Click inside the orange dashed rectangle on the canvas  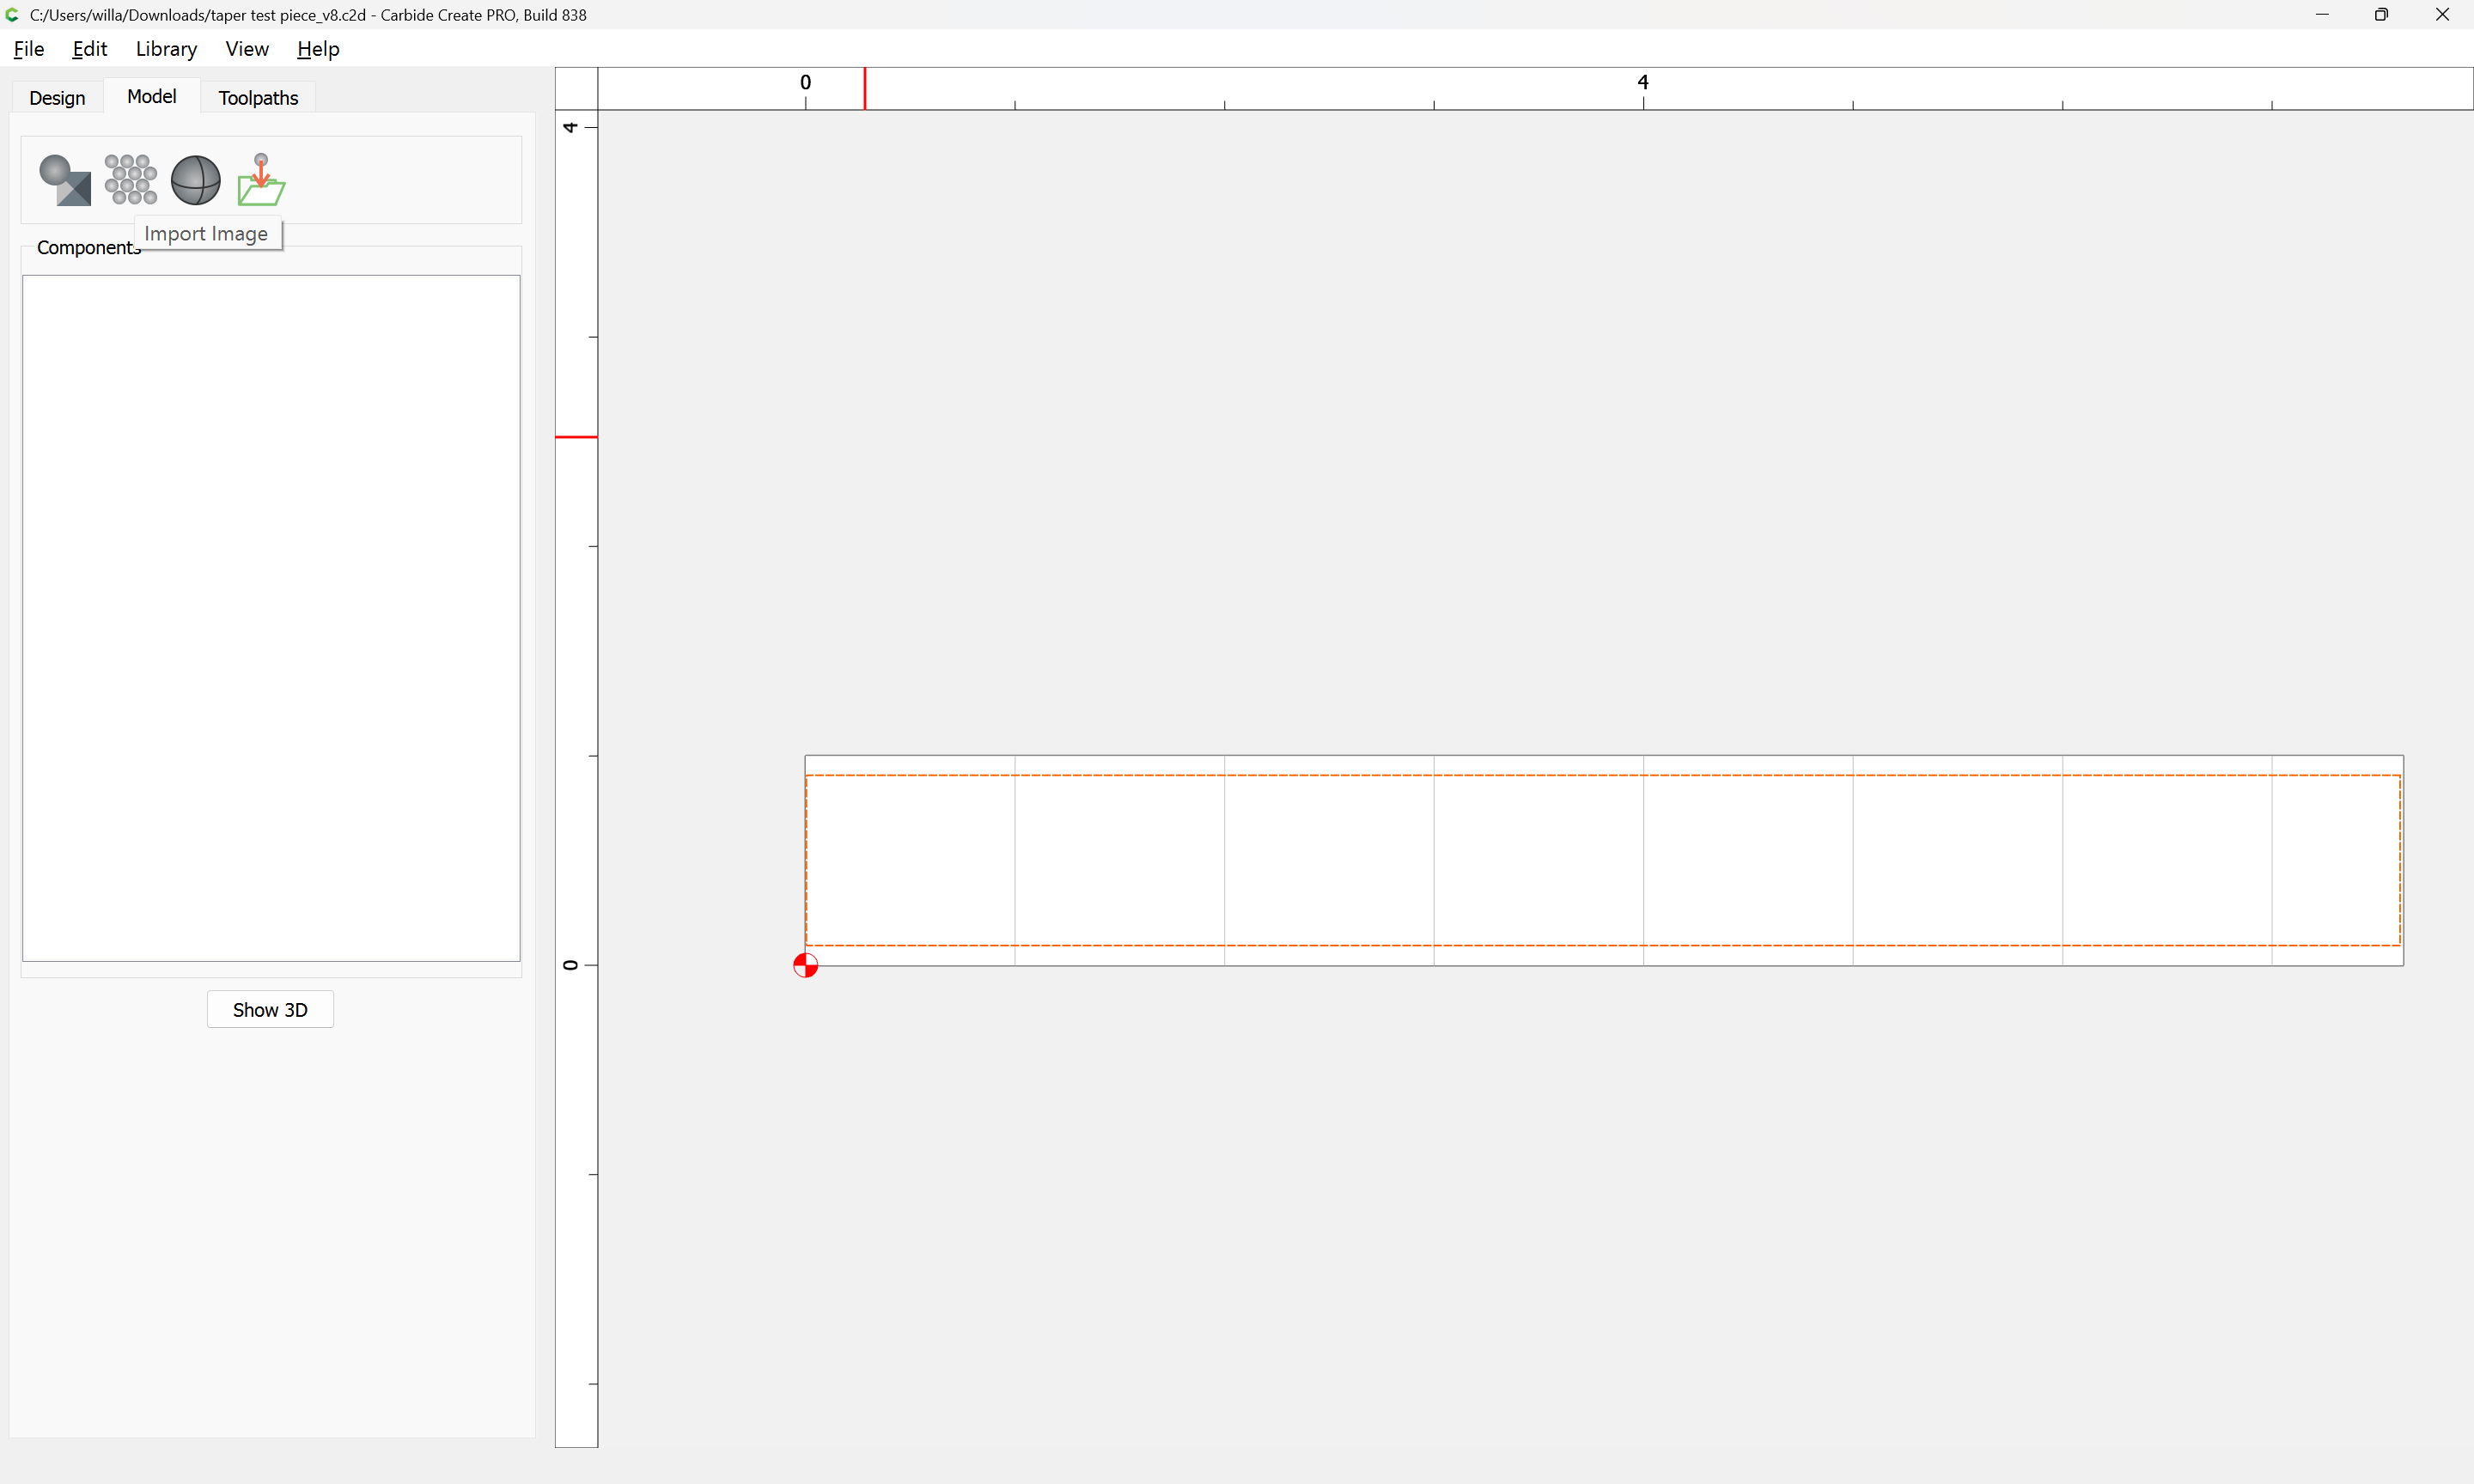pyautogui.click(x=1602, y=860)
